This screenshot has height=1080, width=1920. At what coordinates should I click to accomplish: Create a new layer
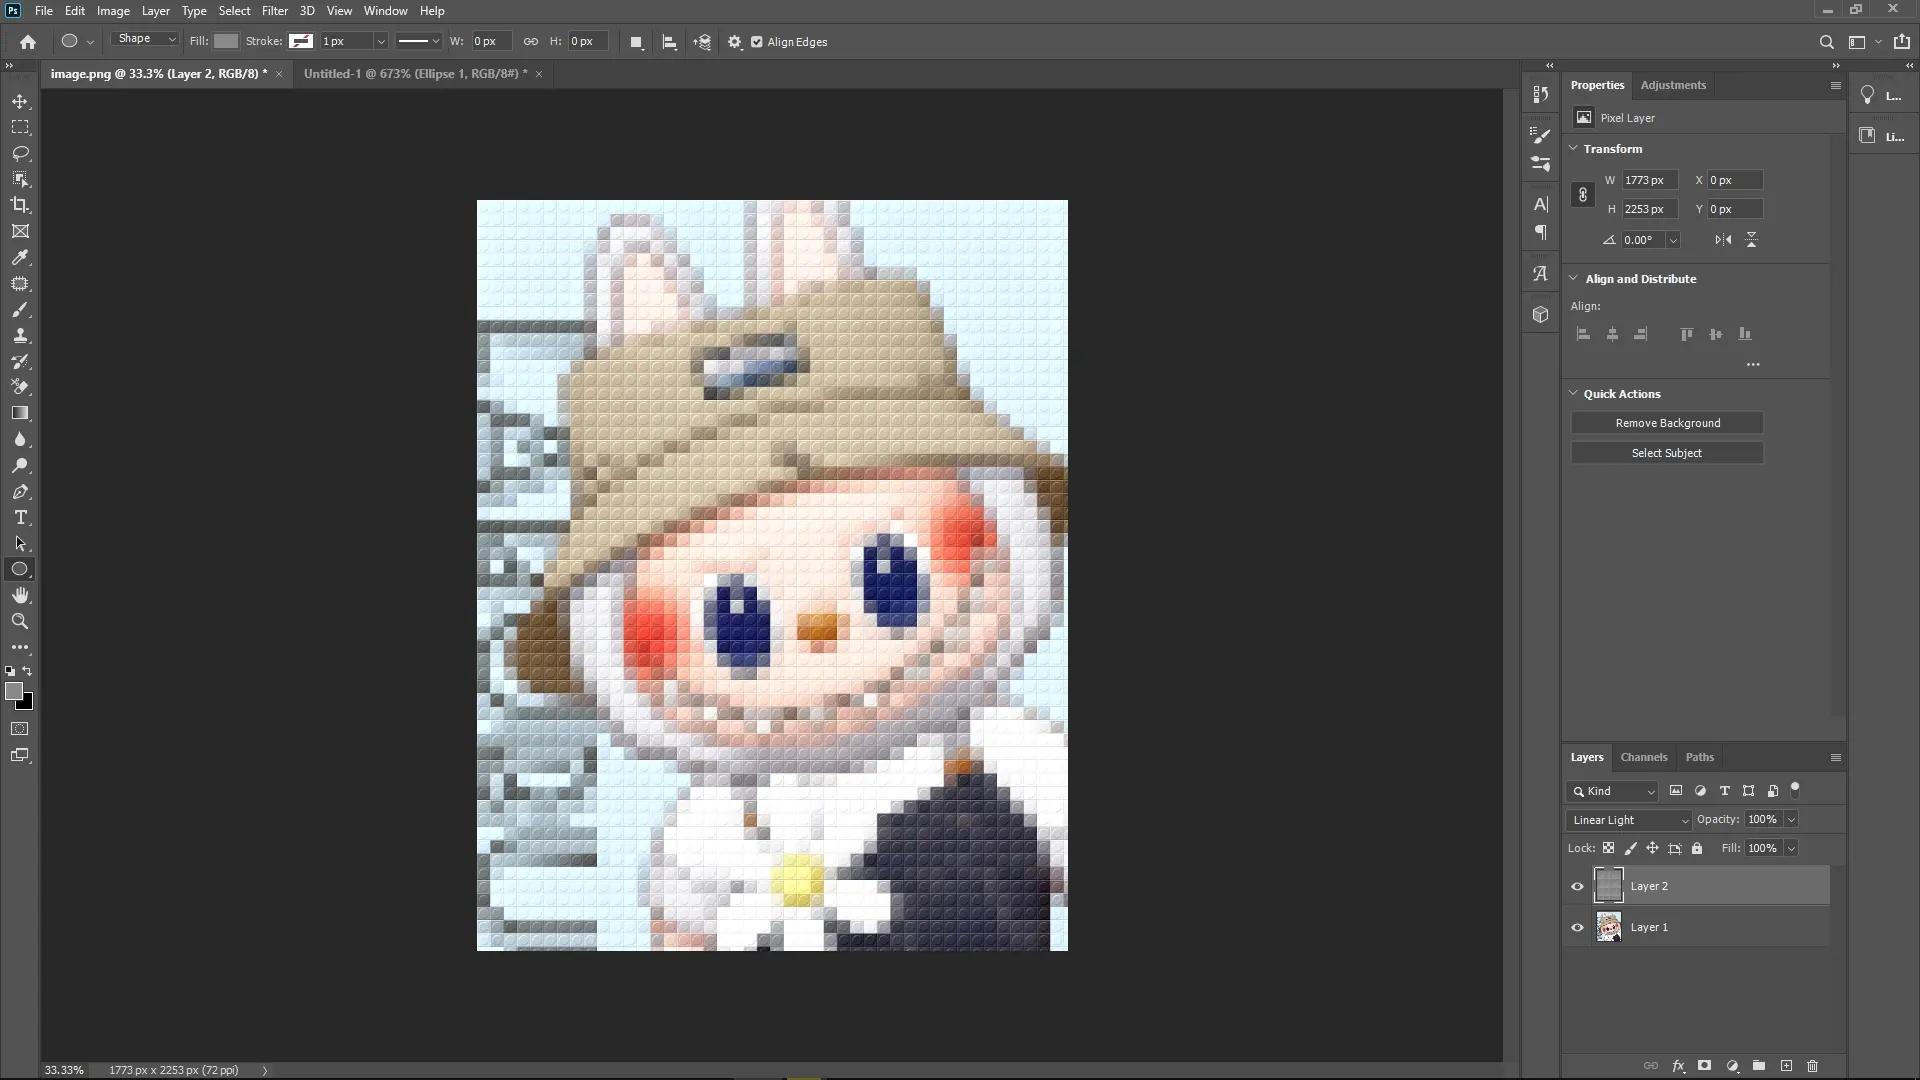pos(1786,1066)
